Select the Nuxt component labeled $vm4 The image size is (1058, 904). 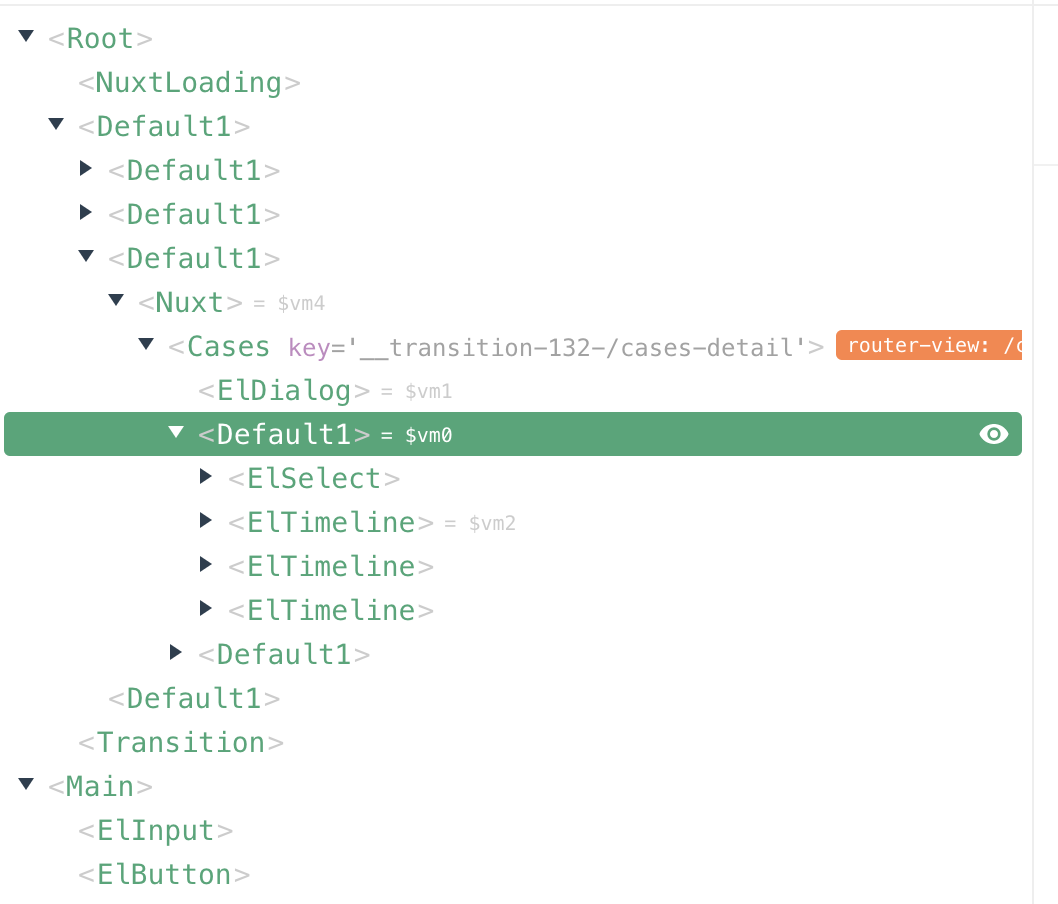(x=190, y=302)
